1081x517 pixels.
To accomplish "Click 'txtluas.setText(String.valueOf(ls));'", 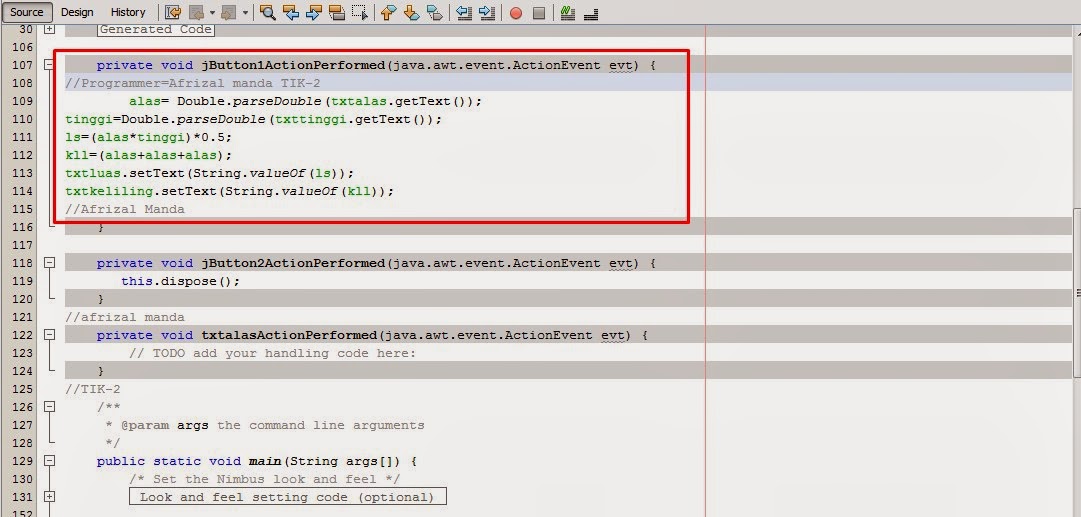I will [x=210, y=173].
